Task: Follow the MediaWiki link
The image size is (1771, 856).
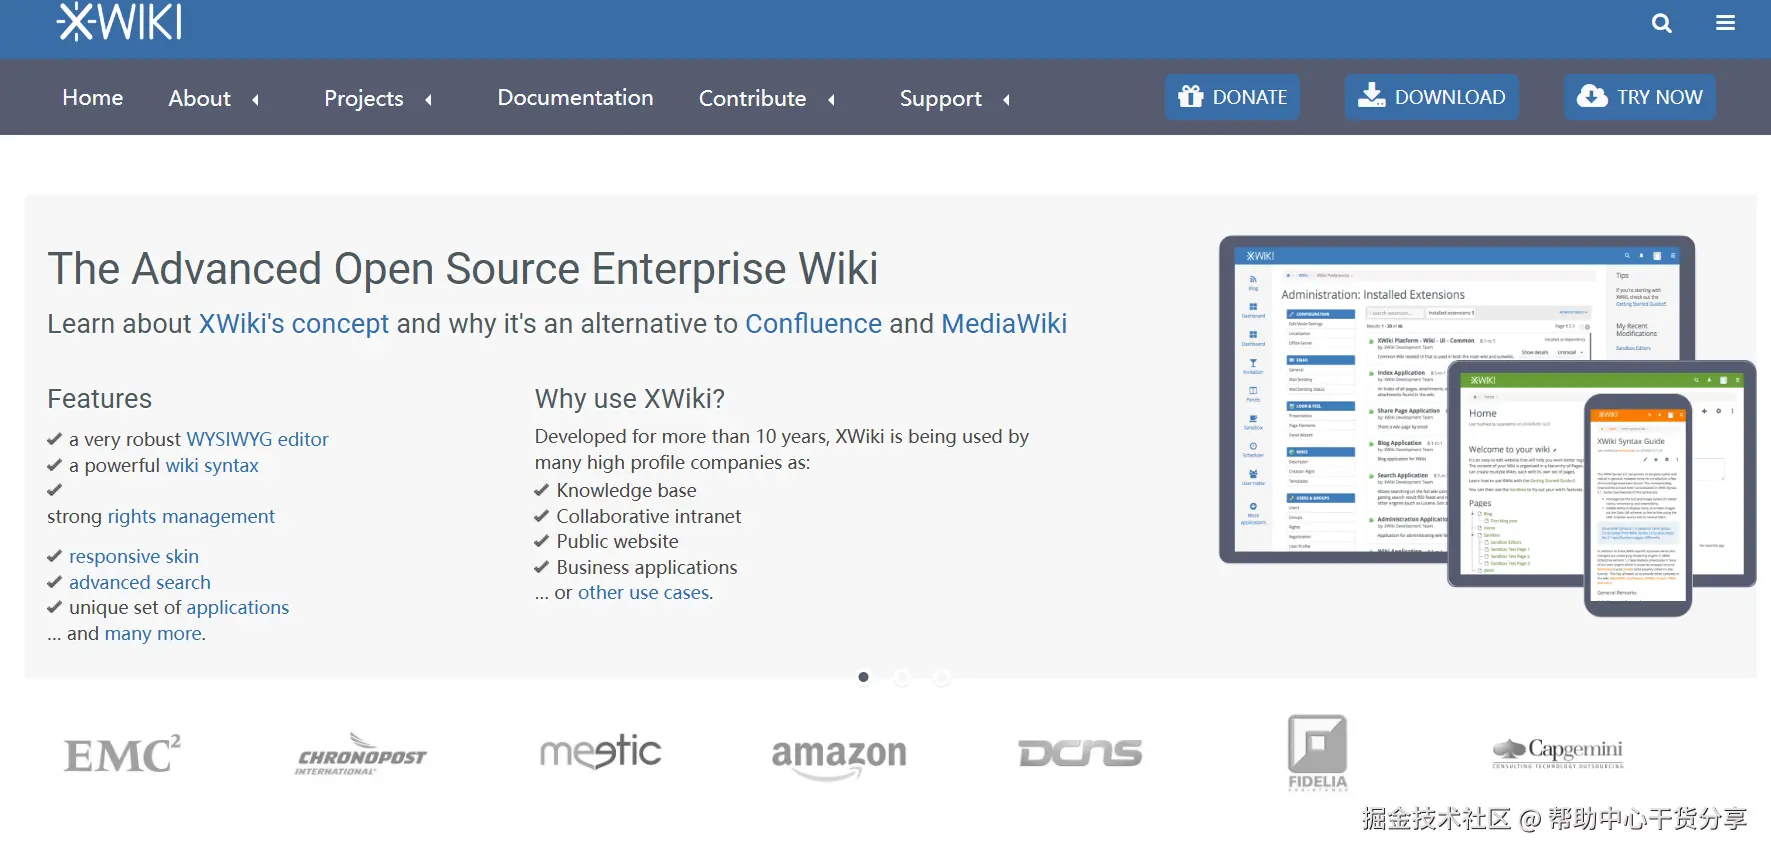Action: [x=1004, y=324]
